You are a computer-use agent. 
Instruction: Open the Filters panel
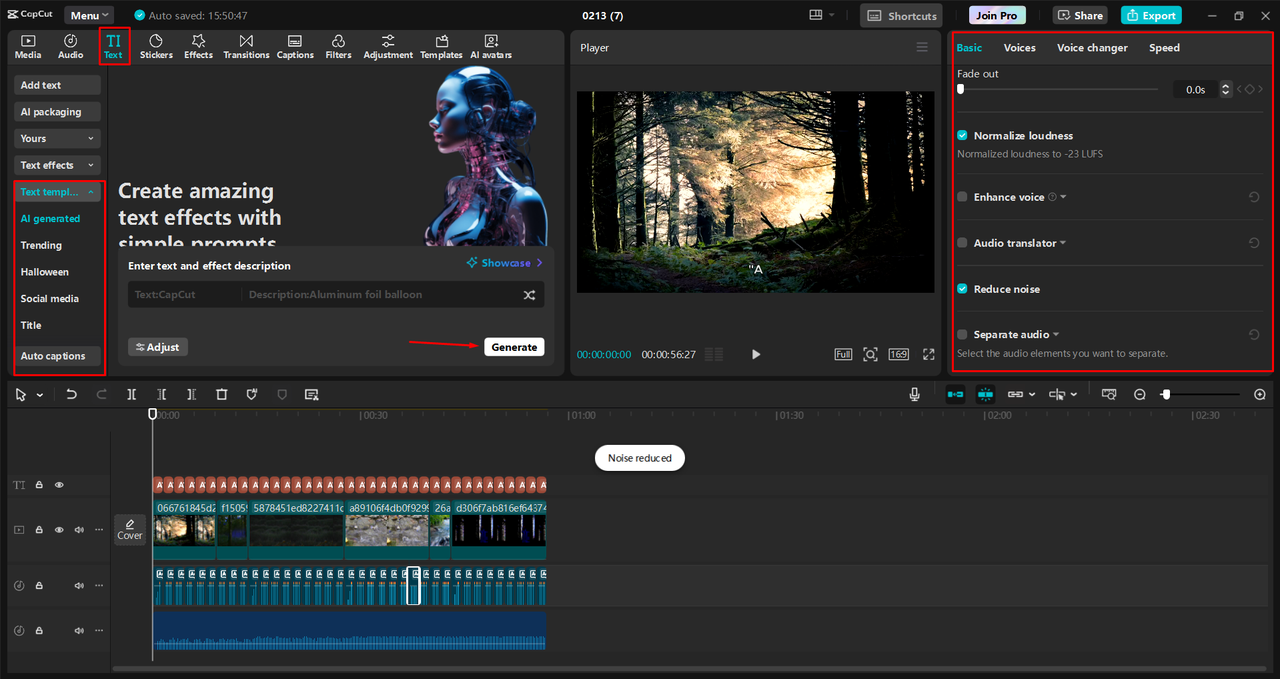pyautogui.click(x=338, y=46)
